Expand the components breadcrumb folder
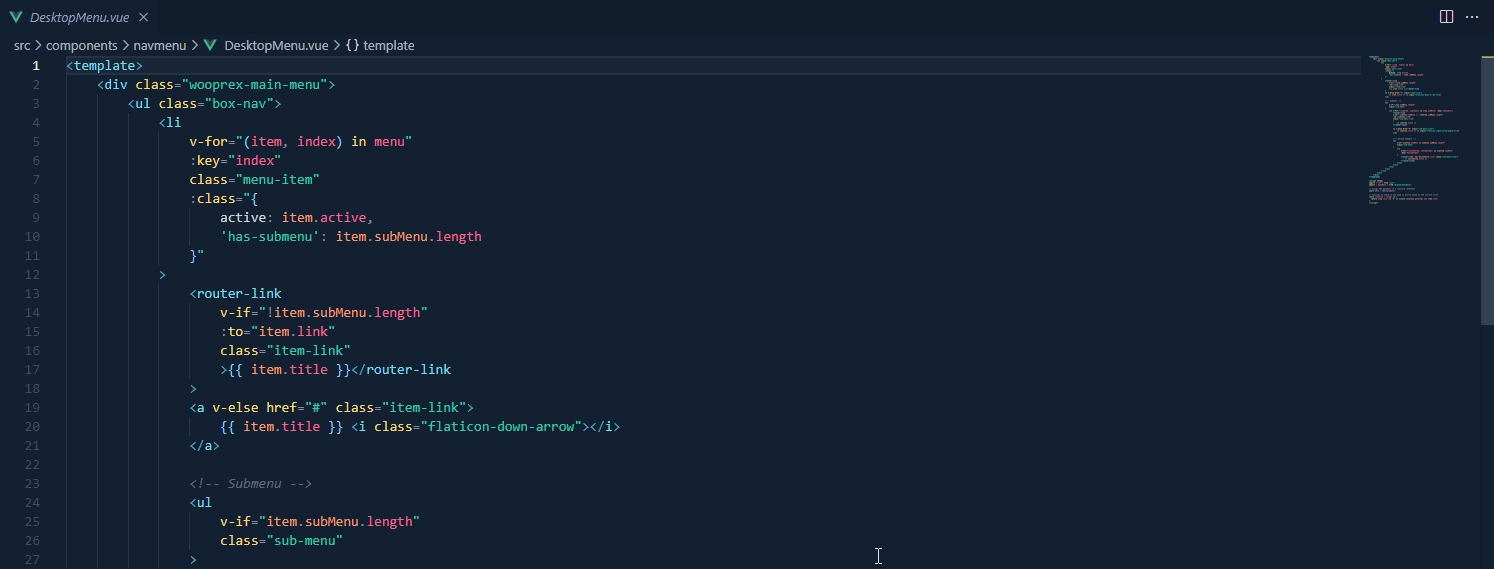The image size is (1494, 569). pyautogui.click(x=82, y=45)
